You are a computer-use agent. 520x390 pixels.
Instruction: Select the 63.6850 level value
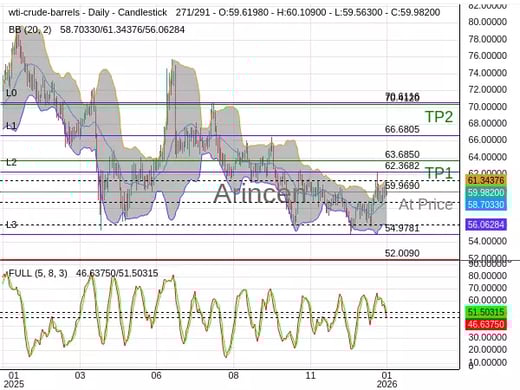click(x=402, y=154)
